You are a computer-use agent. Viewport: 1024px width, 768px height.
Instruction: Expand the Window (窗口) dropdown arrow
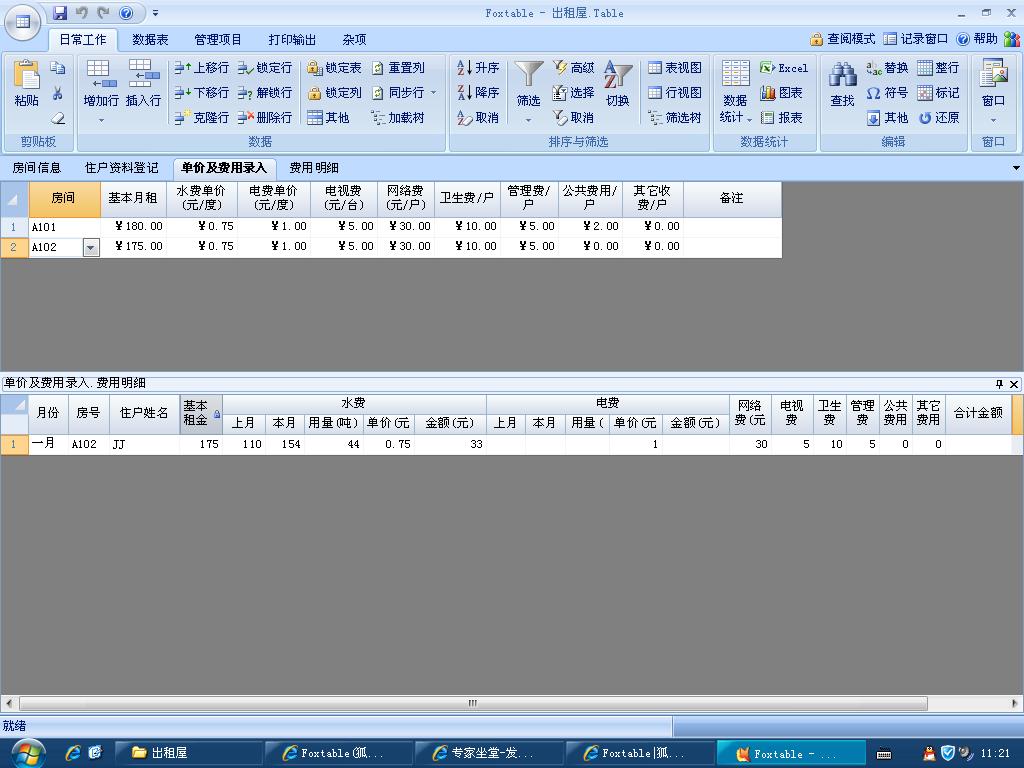click(x=993, y=120)
